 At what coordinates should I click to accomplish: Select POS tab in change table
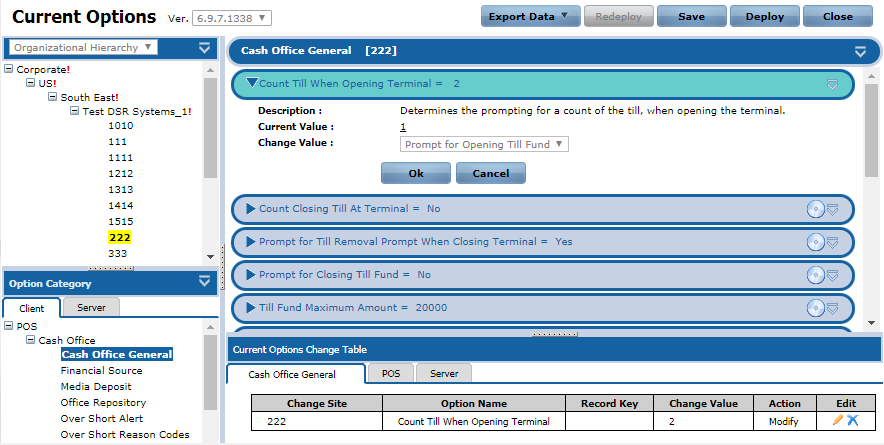tap(391, 373)
